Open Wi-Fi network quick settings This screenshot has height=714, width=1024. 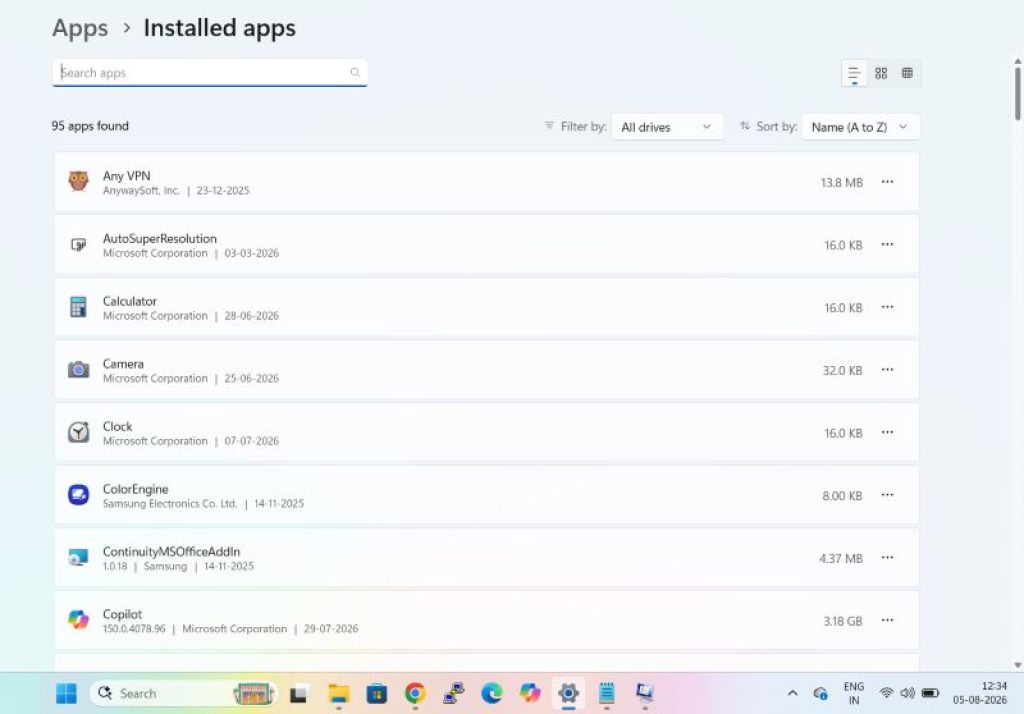886,693
